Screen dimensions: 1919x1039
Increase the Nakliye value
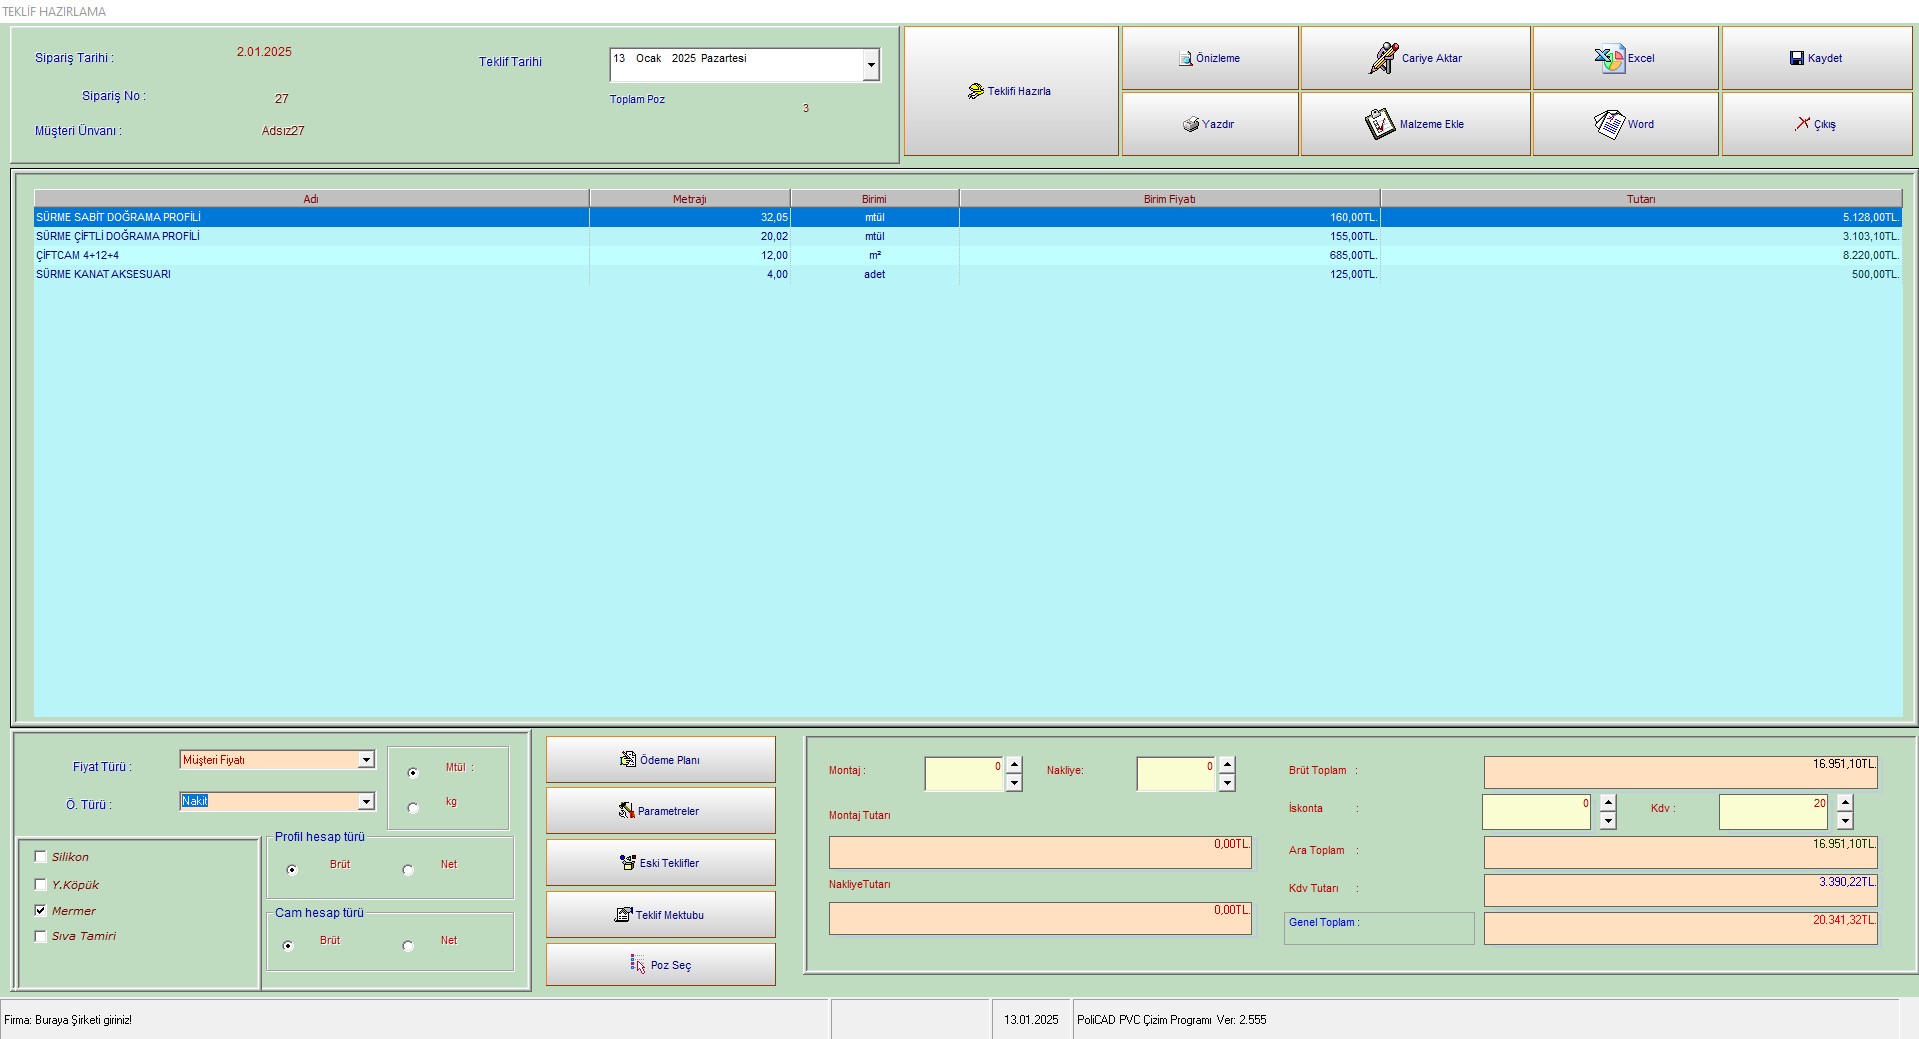(1227, 766)
